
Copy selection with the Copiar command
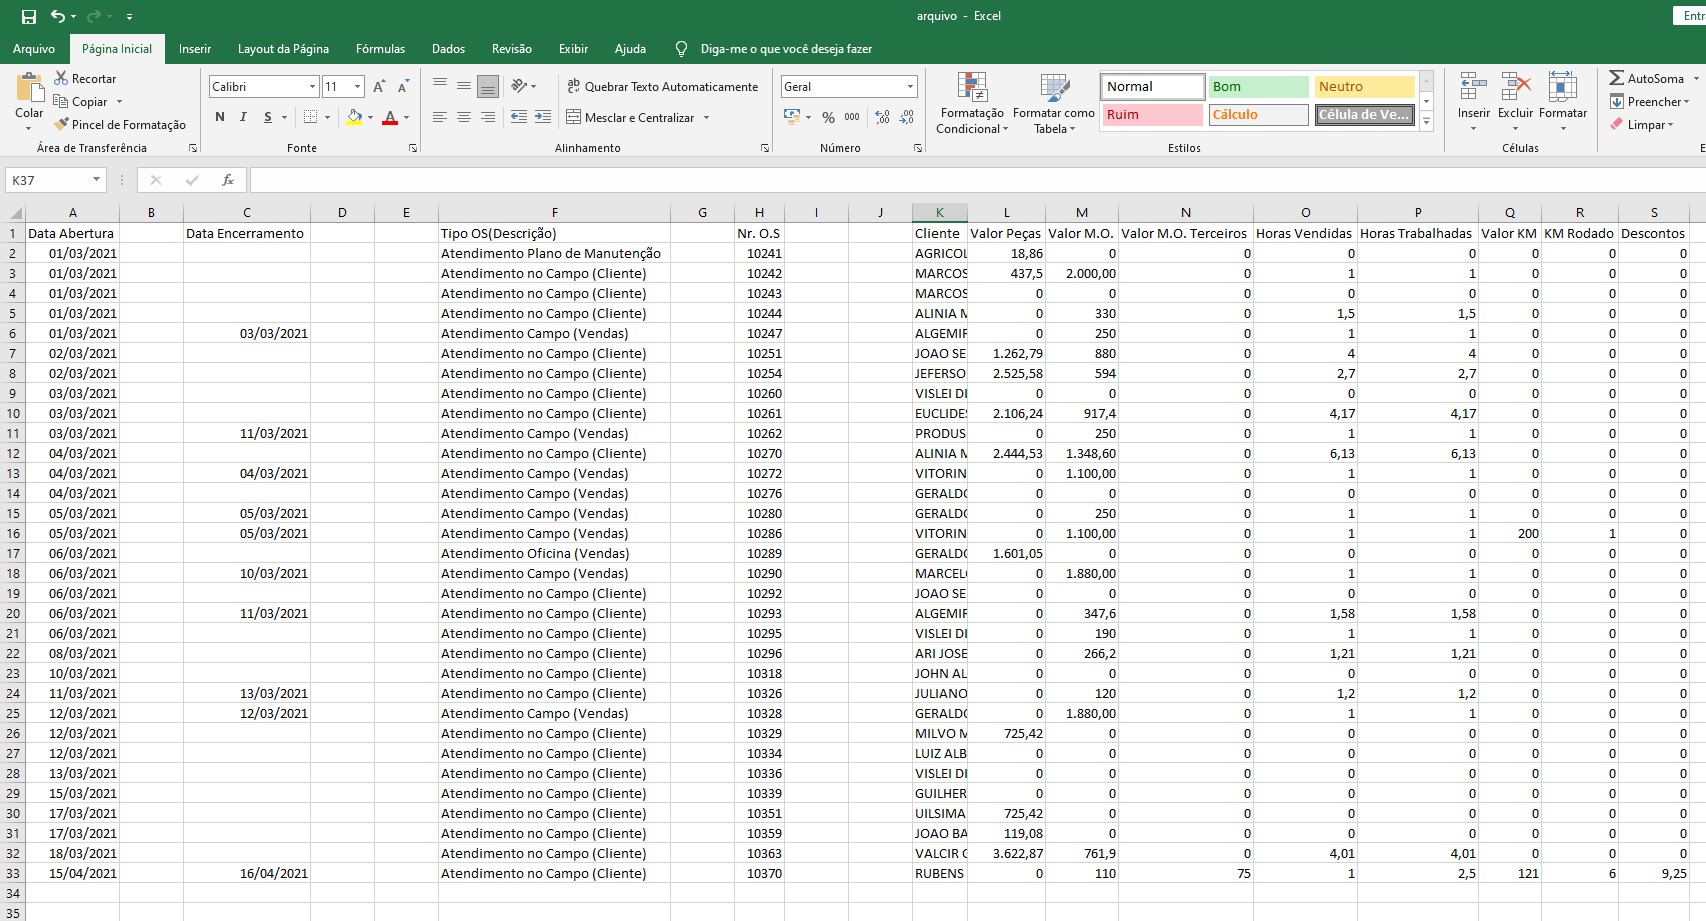click(81, 101)
